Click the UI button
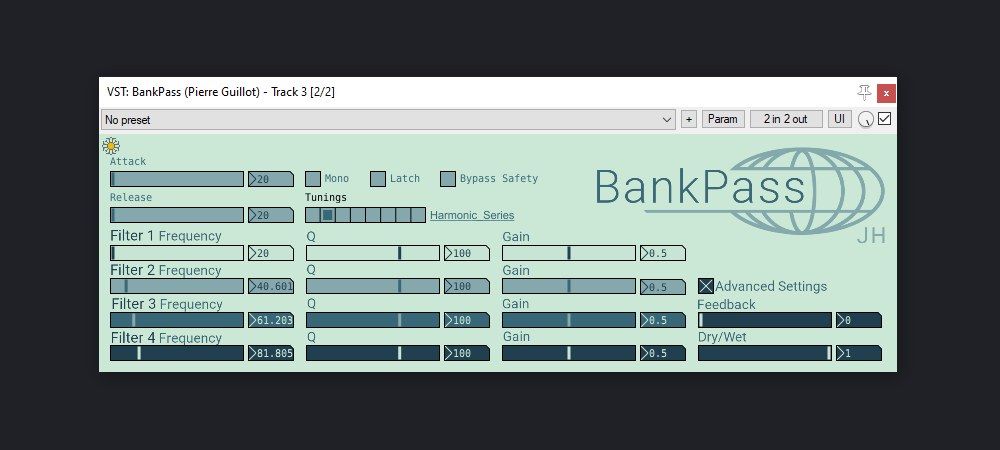The width and height of the screenshot is (1000, 450). point(839,119)
